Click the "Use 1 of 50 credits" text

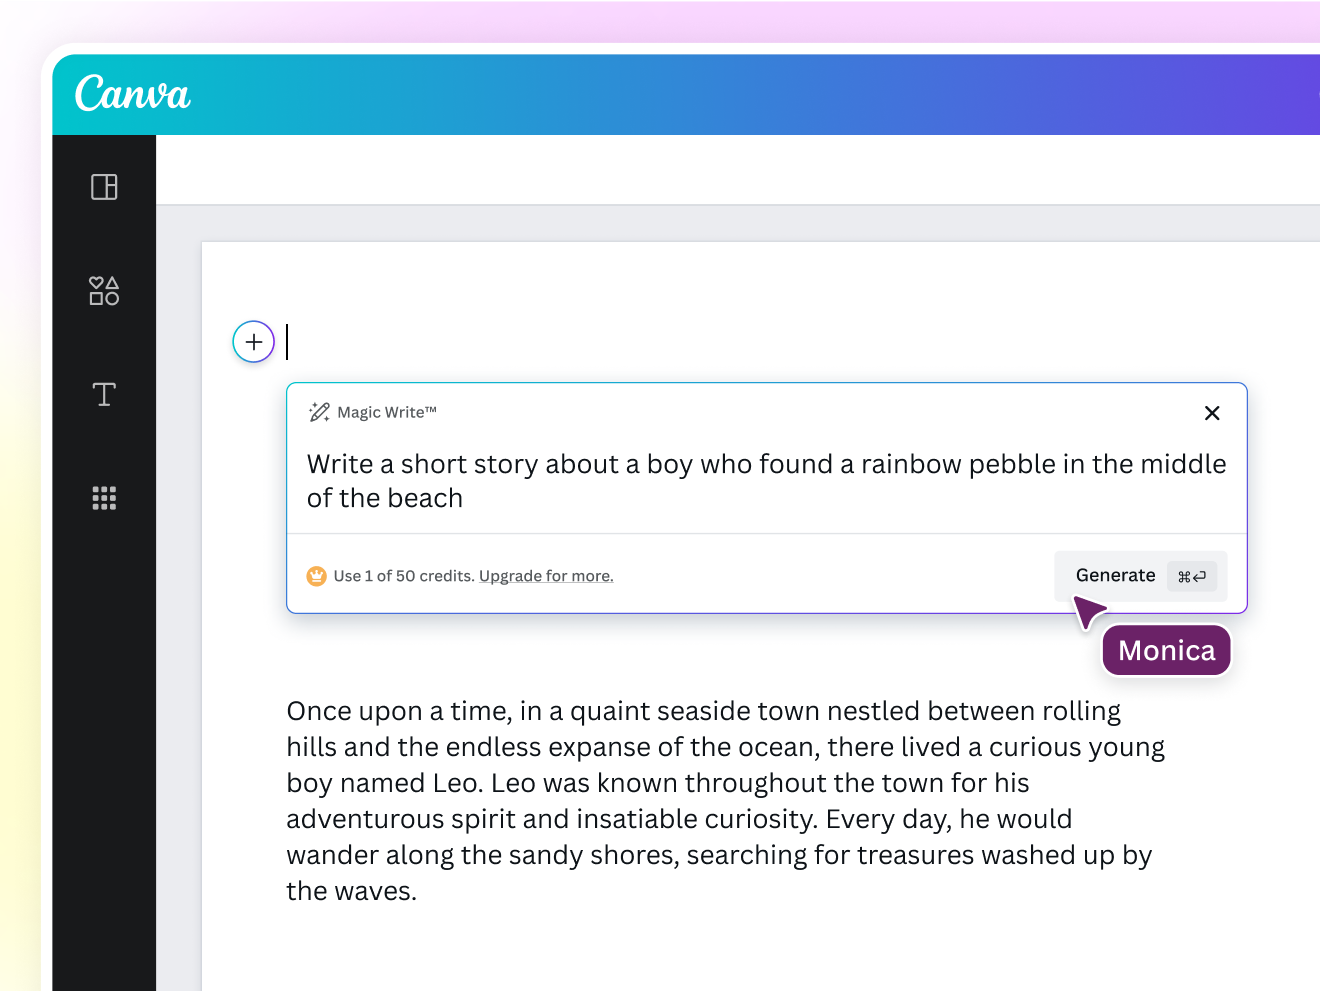pyautogui.click(x=404, y=576)
